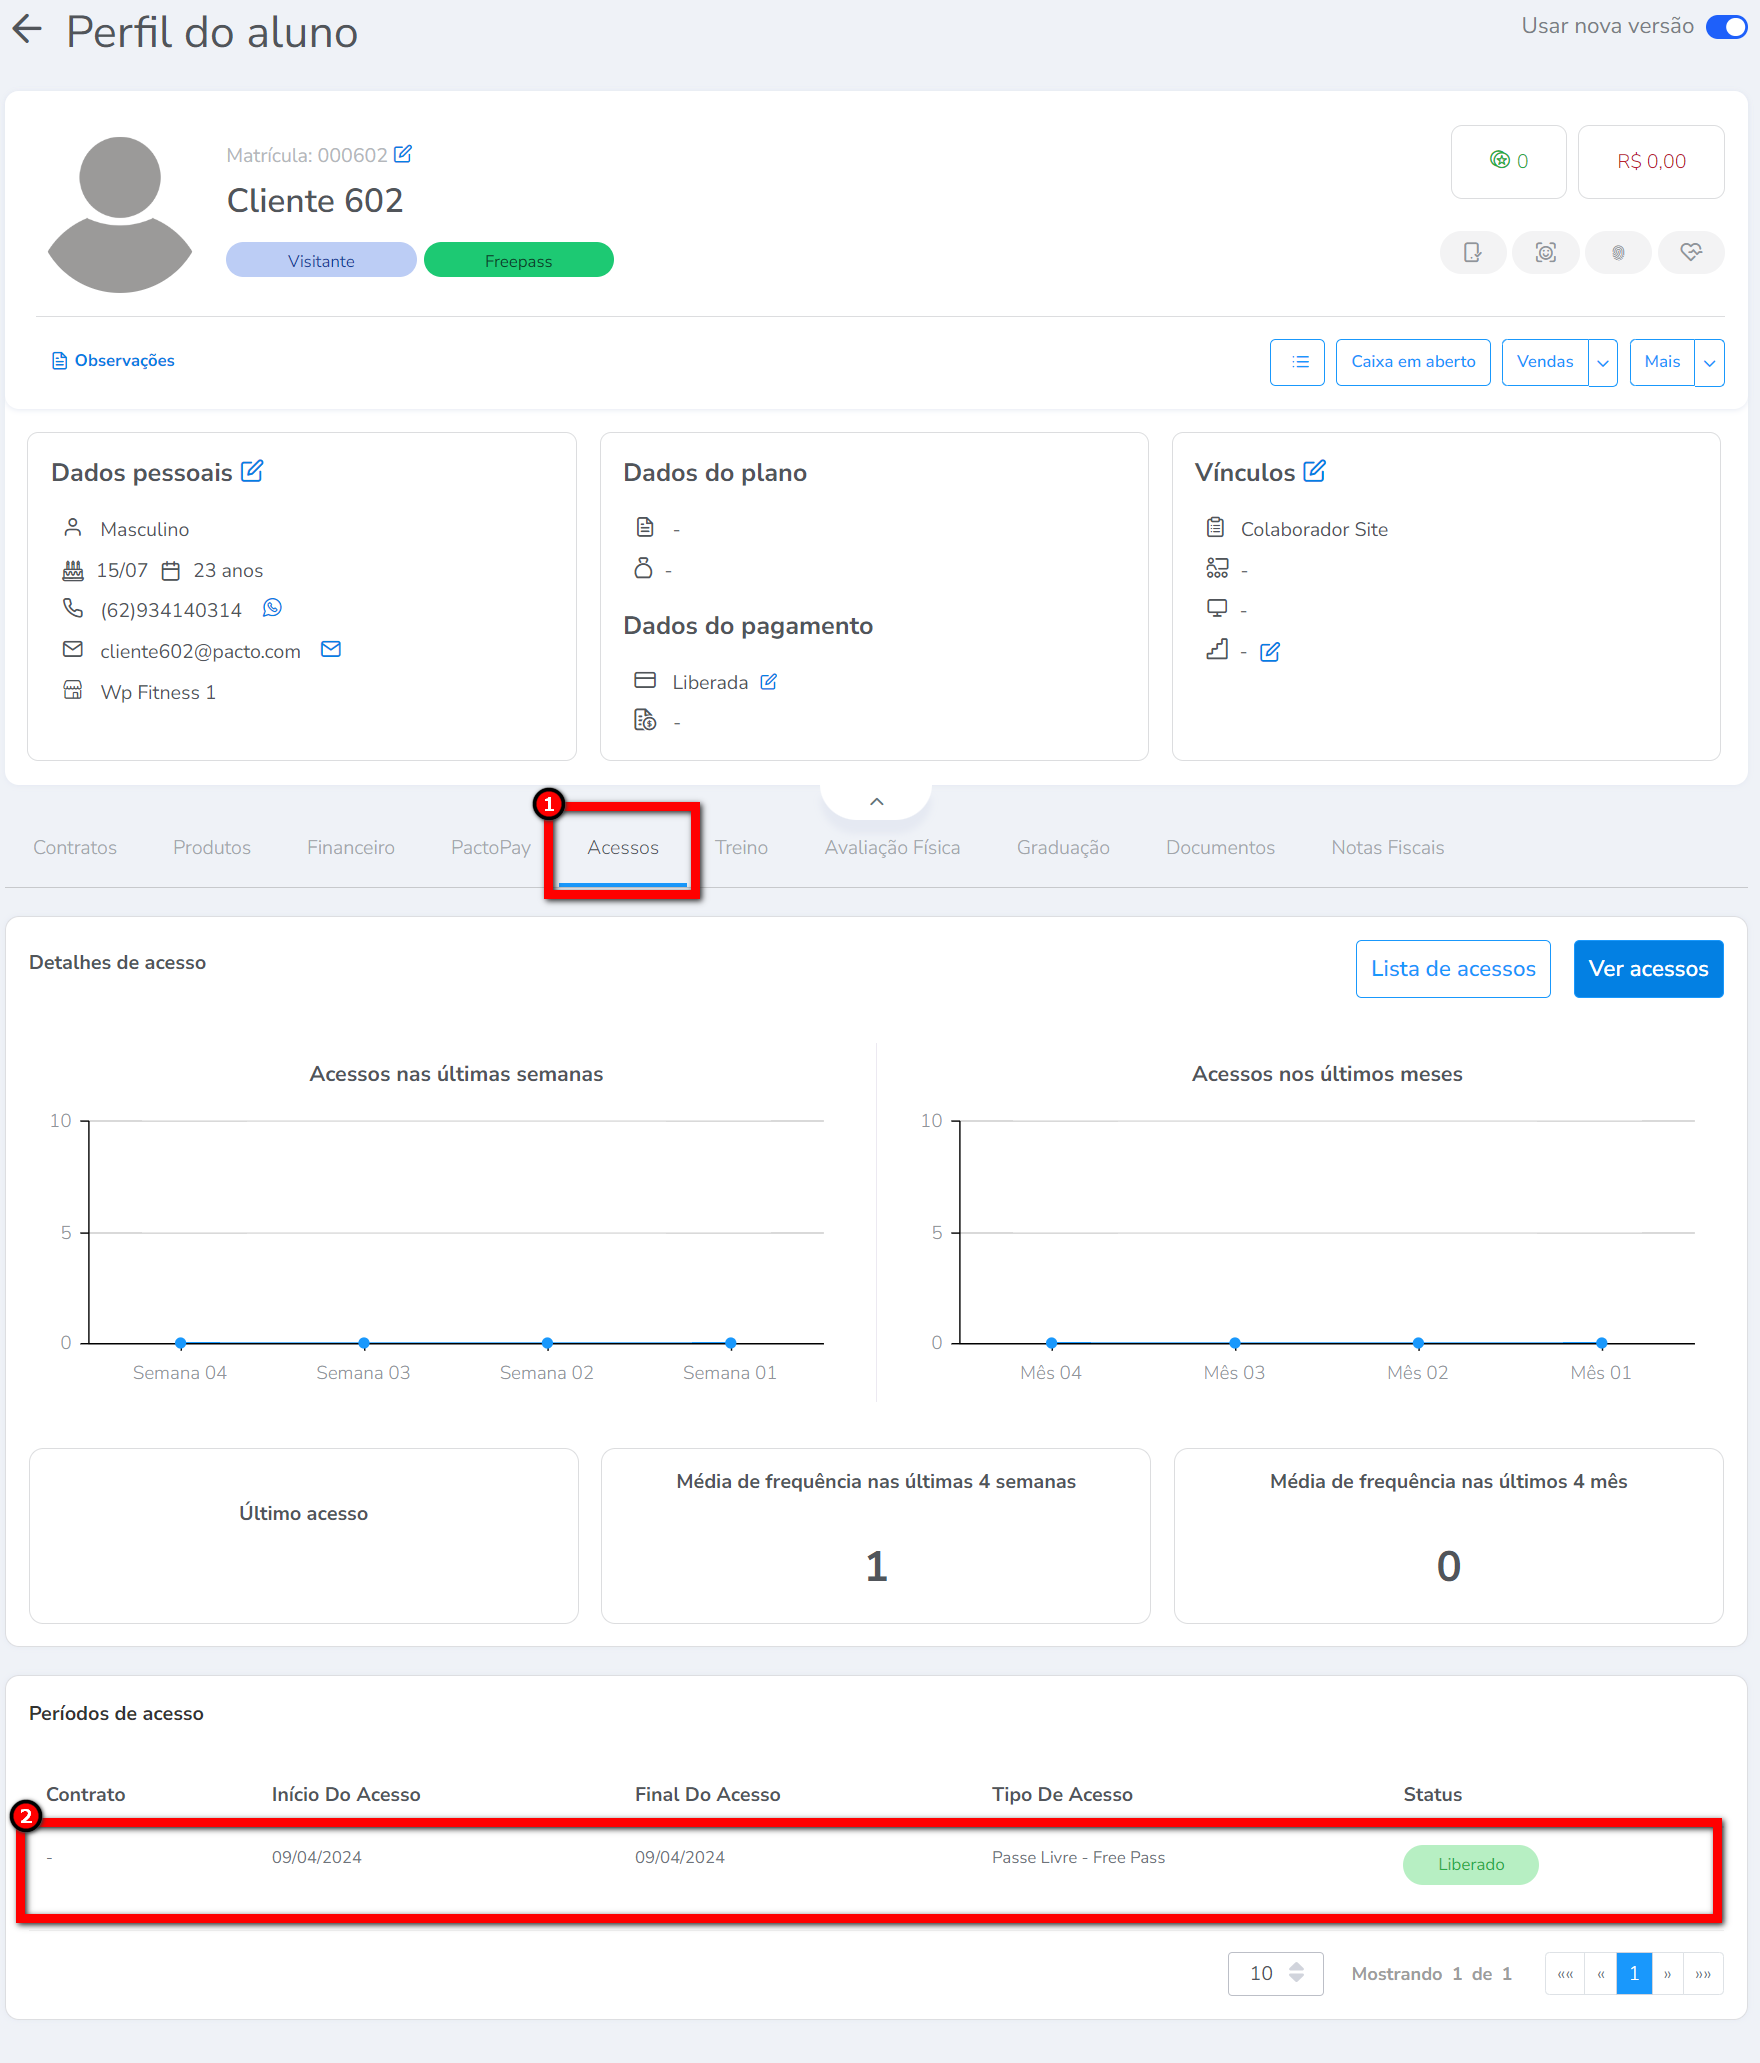Go back using the left arrow
Screen dimensions: 1760x2063
[27, 30]
